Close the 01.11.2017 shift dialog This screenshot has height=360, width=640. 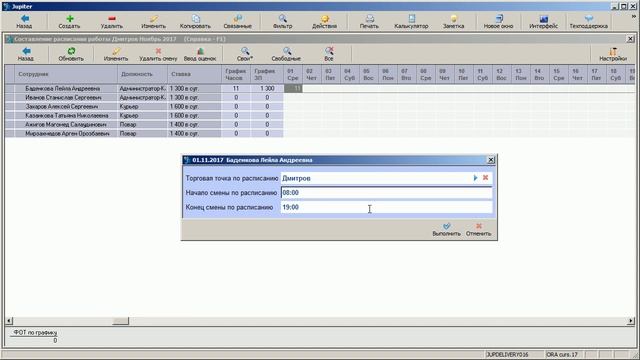(x=491, y=160)
